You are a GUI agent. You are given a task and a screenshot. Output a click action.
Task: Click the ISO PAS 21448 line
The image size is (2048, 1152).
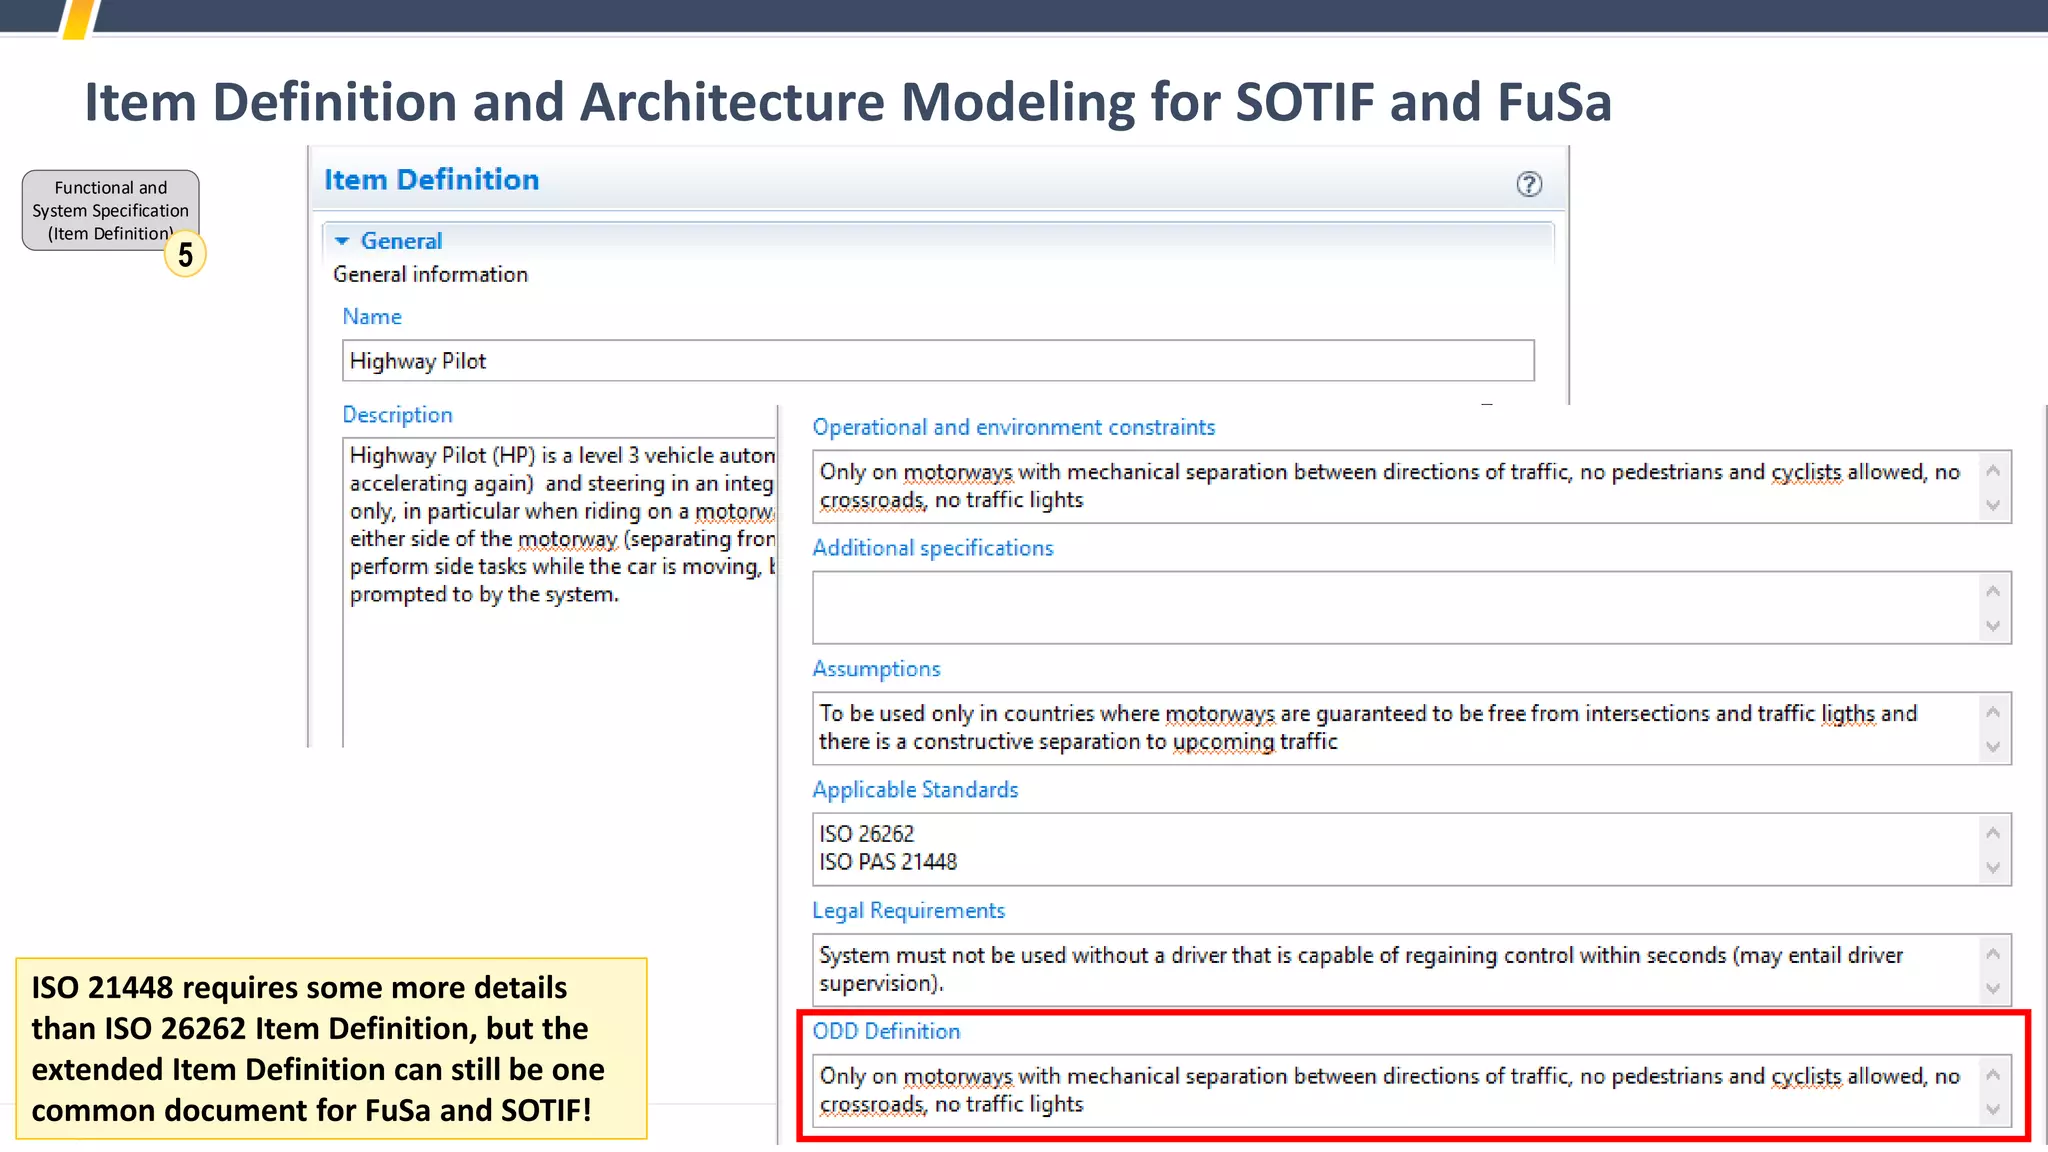point(888,862)
